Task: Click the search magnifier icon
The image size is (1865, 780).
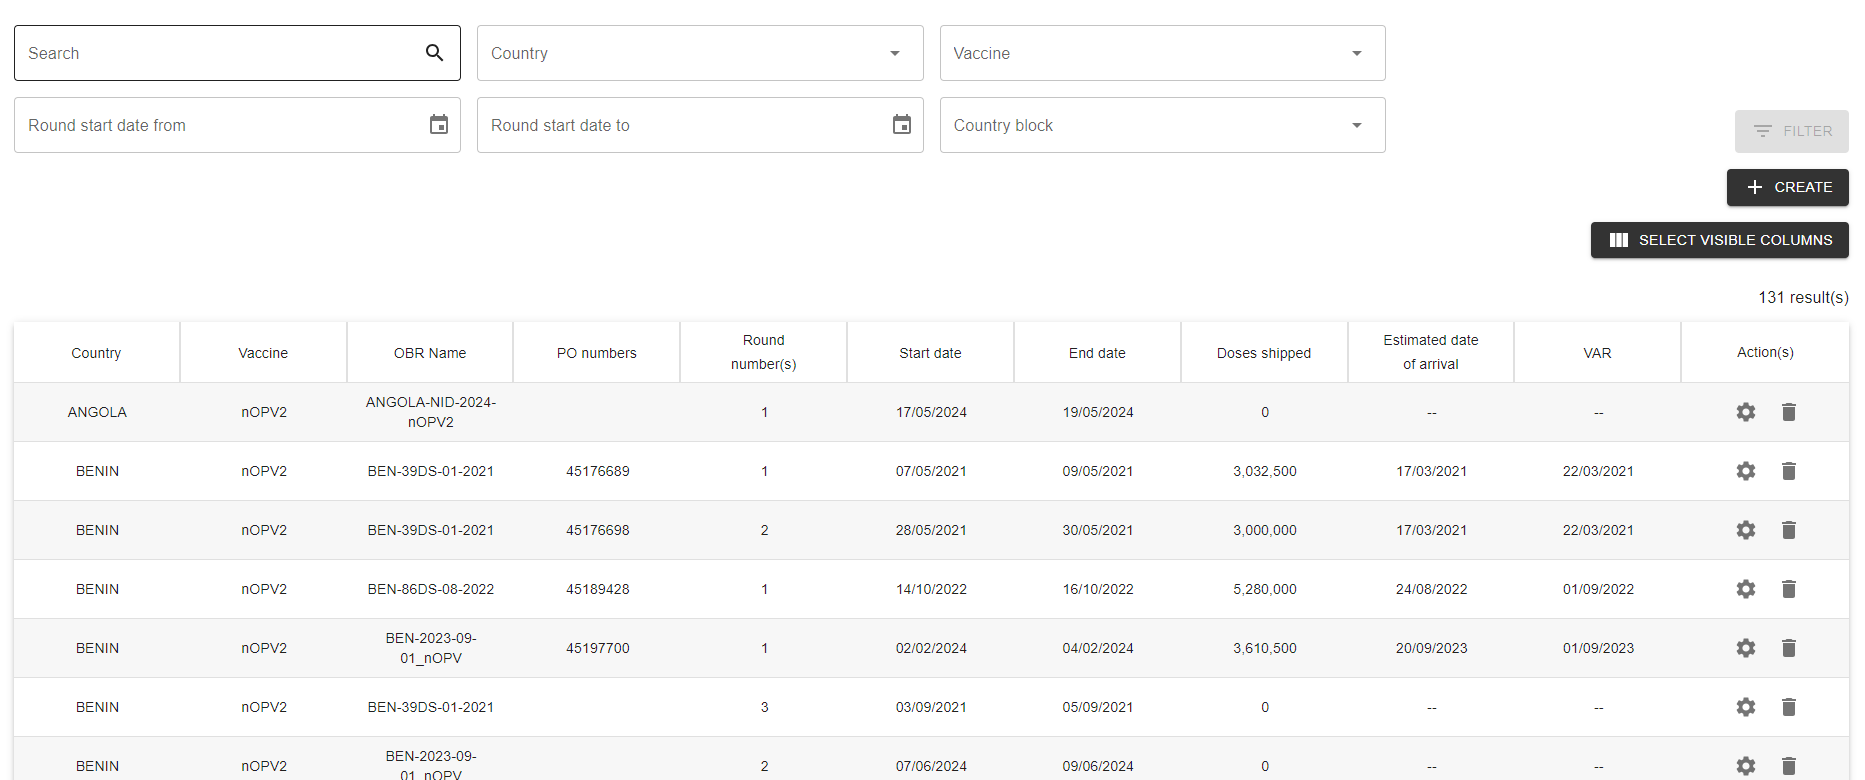Action: (x=434, y=53)
